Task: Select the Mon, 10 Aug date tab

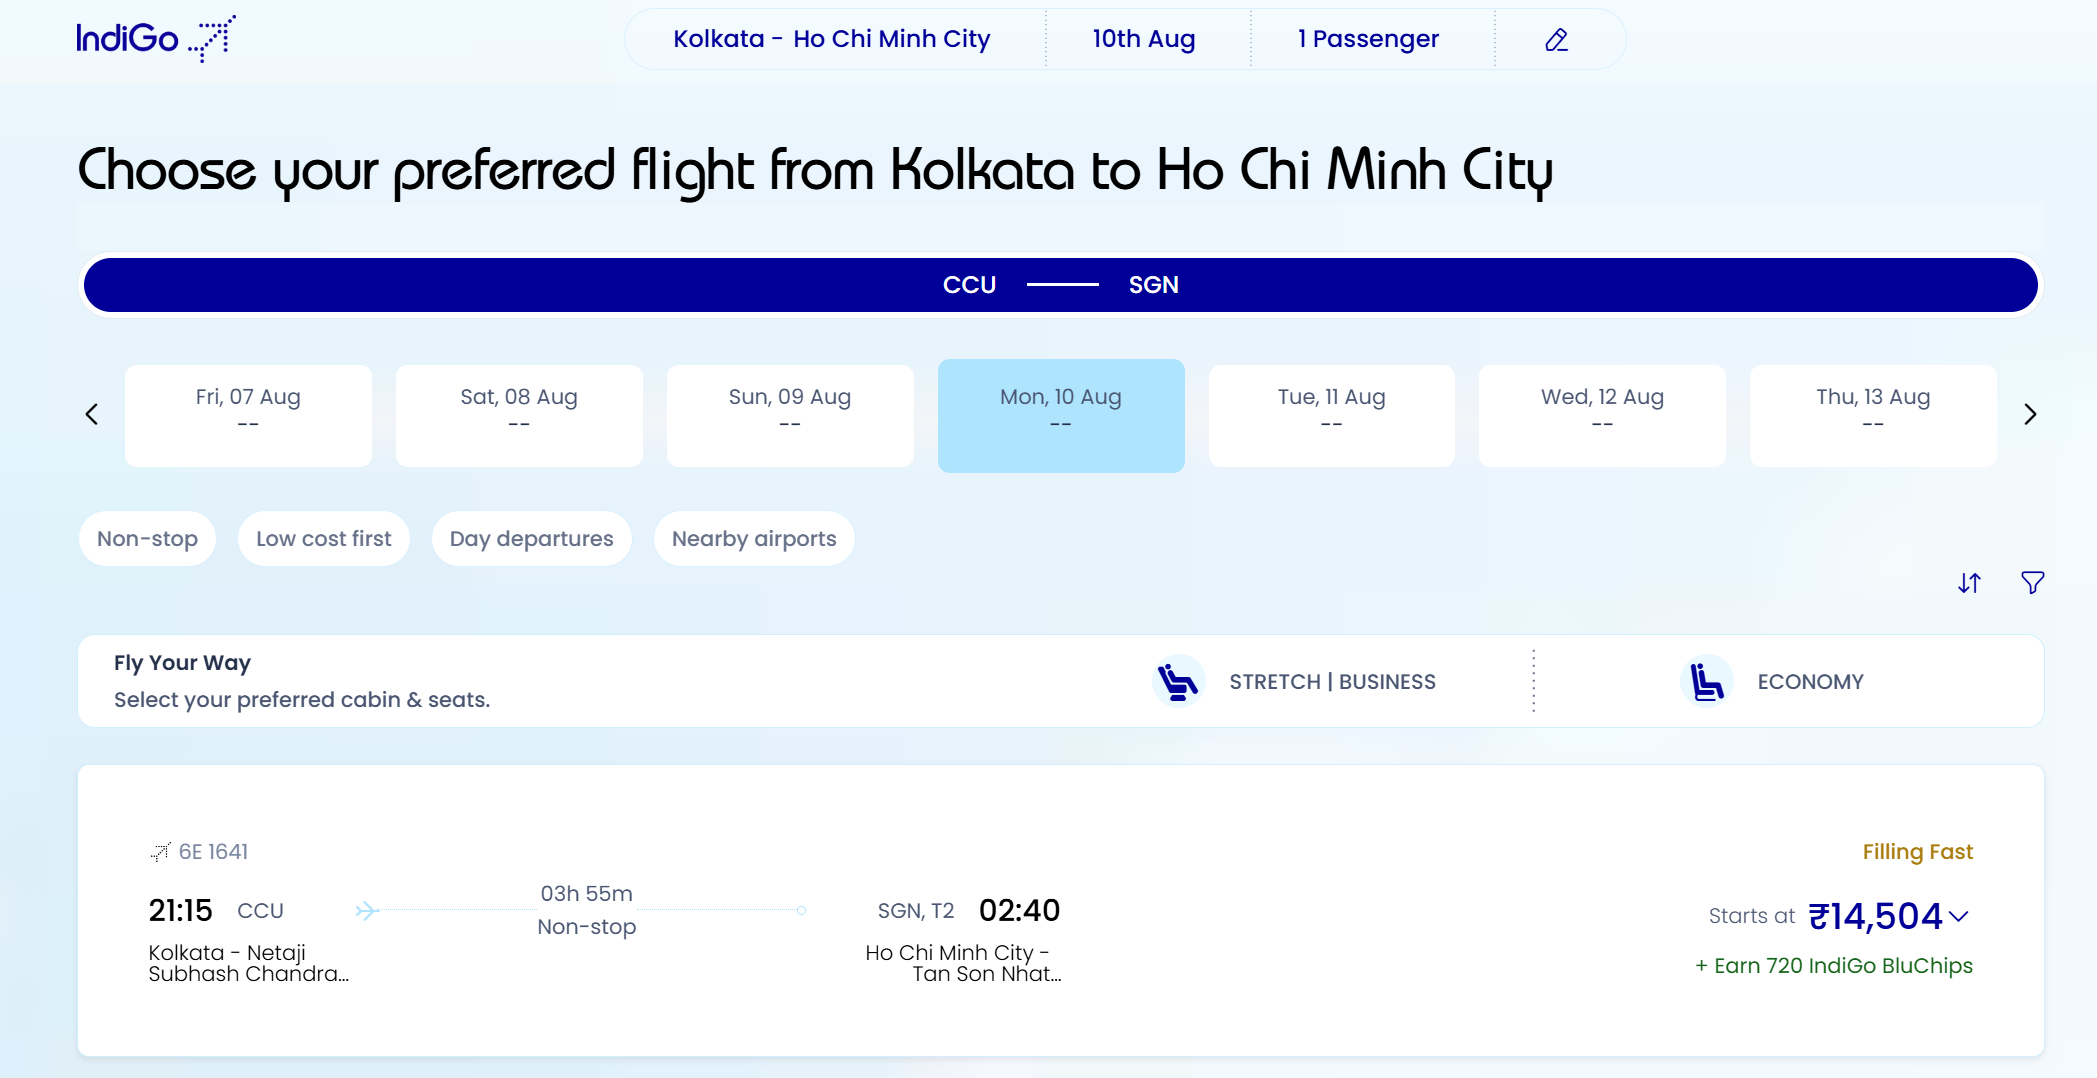Action: coord(1061,415)
